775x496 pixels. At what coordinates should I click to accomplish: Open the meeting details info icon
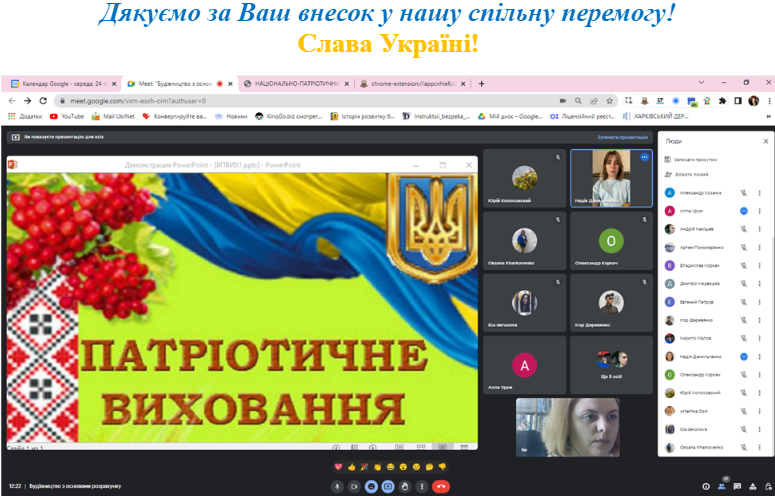pyautogui.click(x=706, y=486)
